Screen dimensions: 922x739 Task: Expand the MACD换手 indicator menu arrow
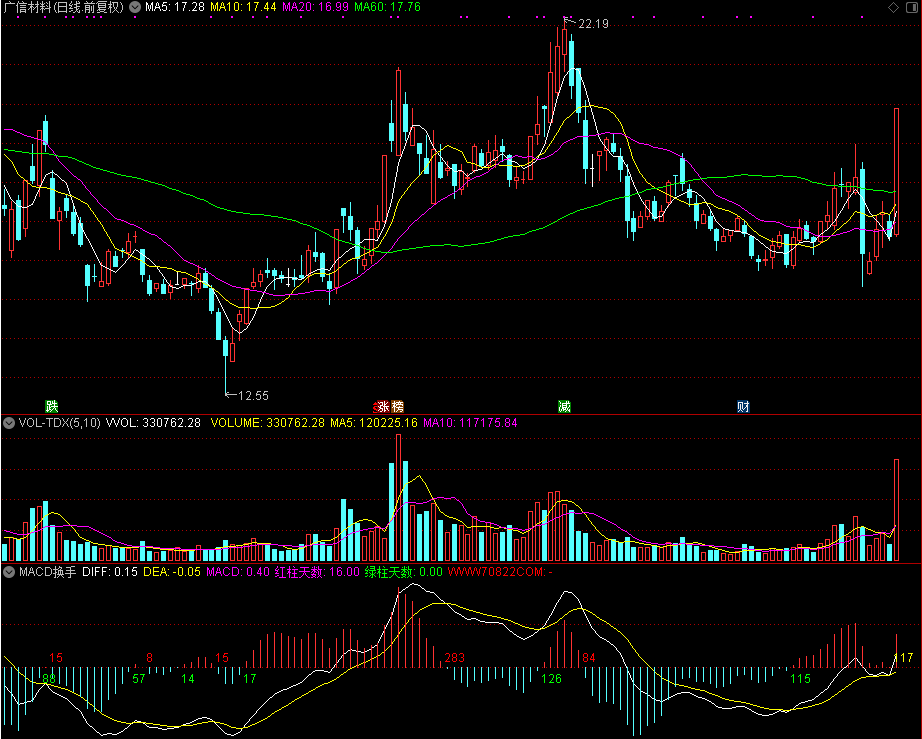click(x=9, y=572)
